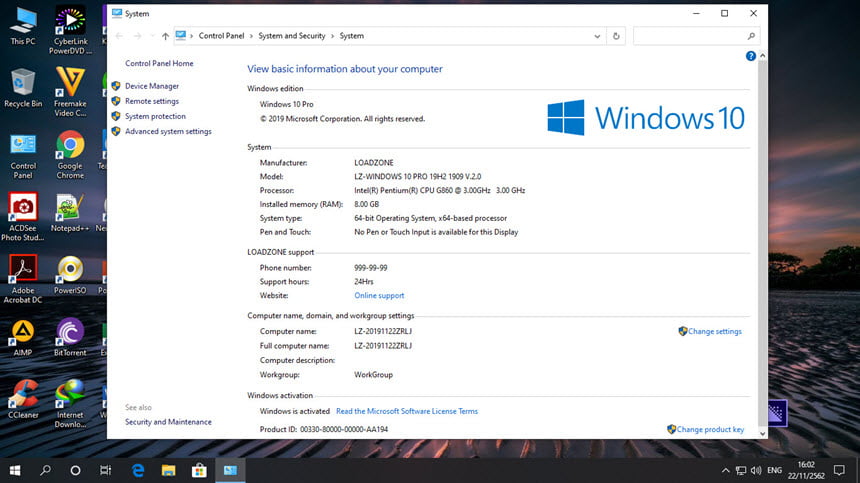860x483 pixels.
Task: Open File Explorer from taskbar
Action: point(168,470)
